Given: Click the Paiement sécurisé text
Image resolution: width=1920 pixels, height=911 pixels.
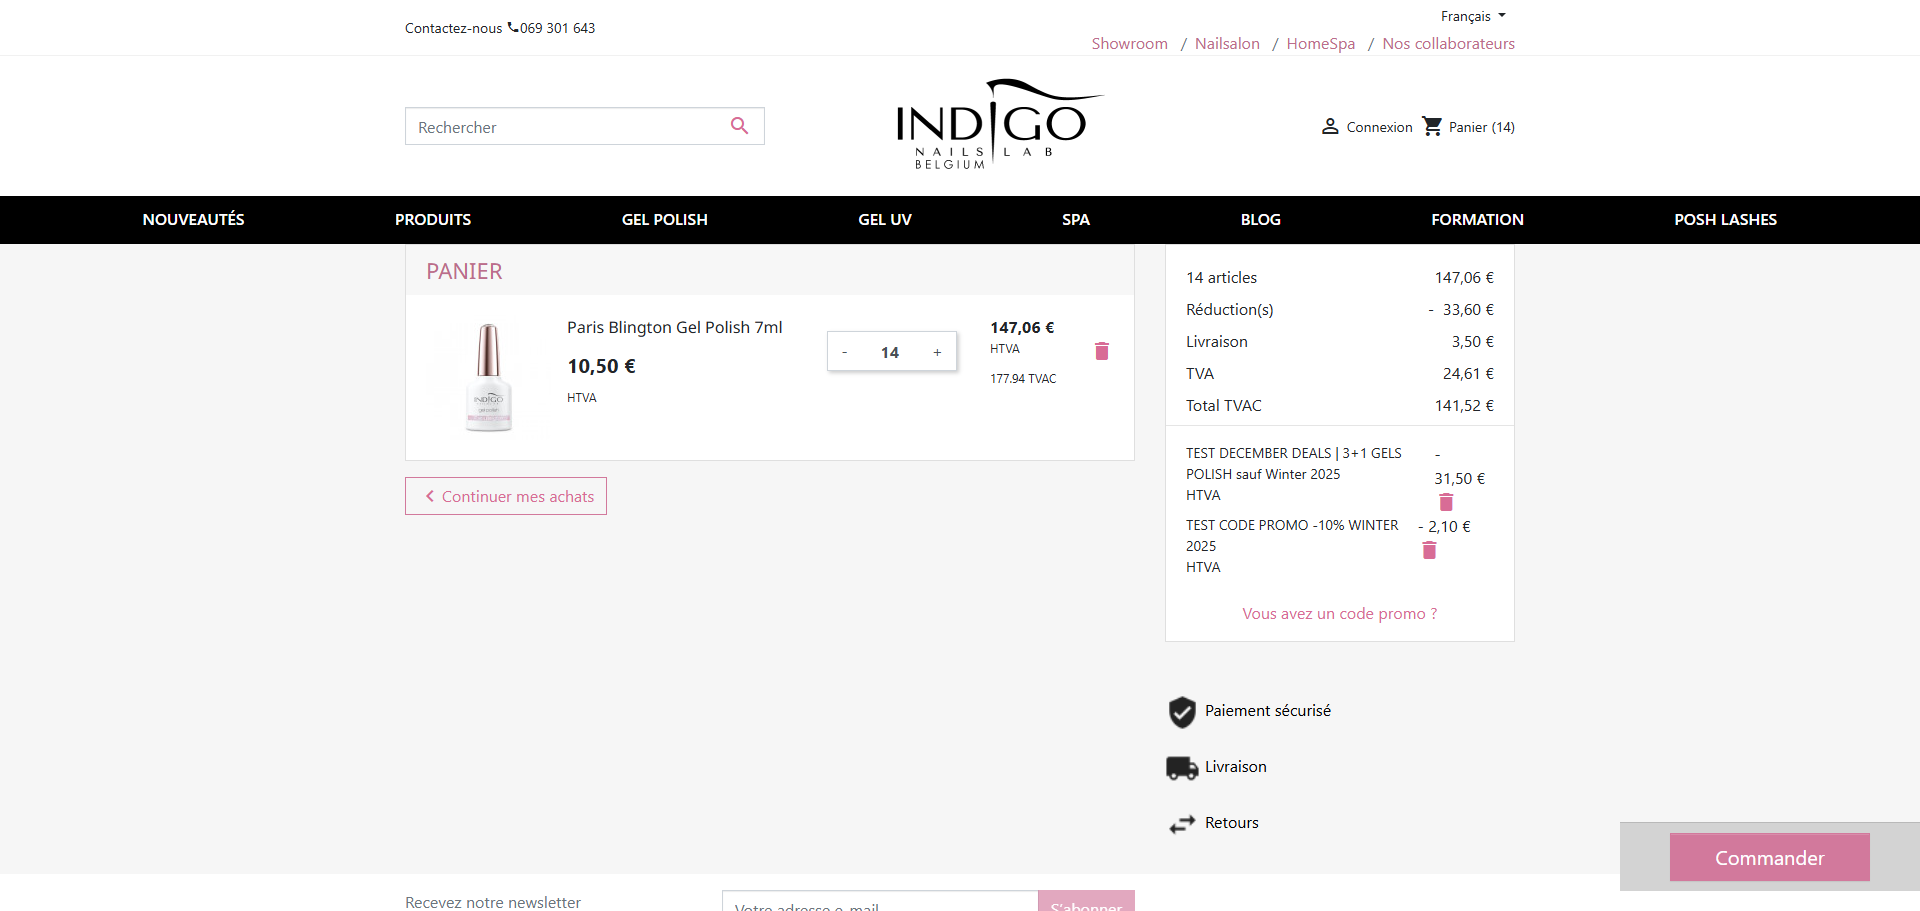Looking at the screenshot, I should click(x=1268, y=711).
